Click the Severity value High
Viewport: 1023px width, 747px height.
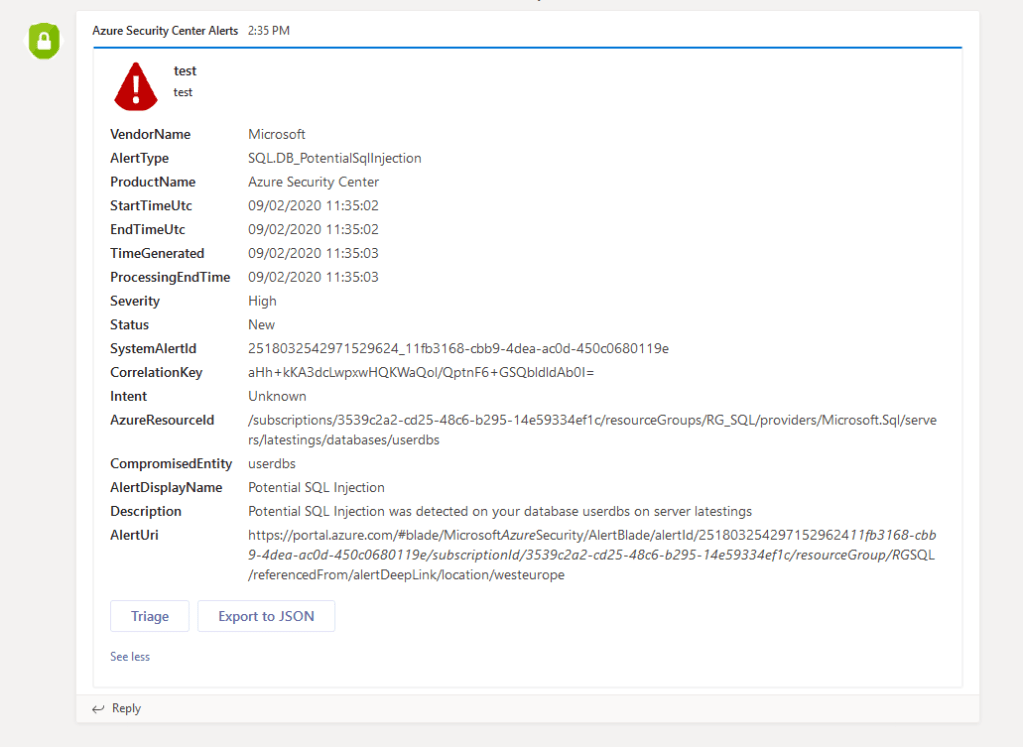coord(262,301)
